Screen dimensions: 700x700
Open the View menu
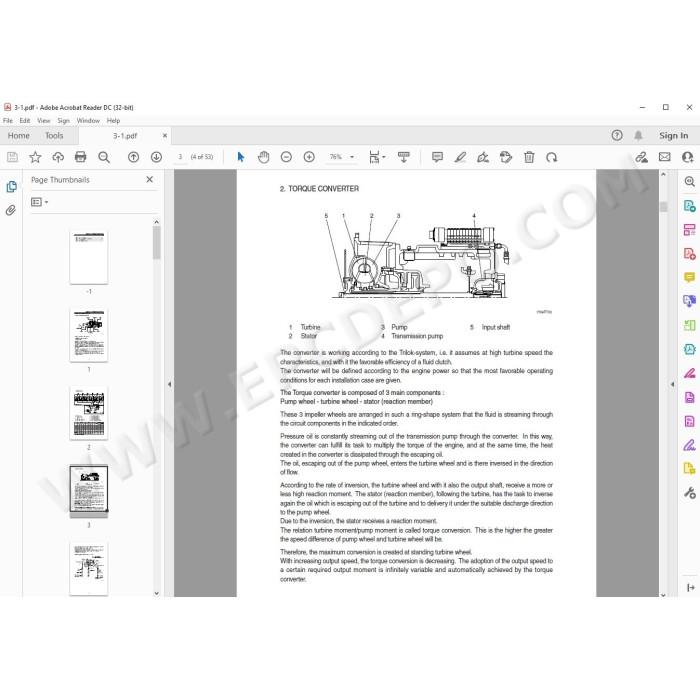[44, 121]
